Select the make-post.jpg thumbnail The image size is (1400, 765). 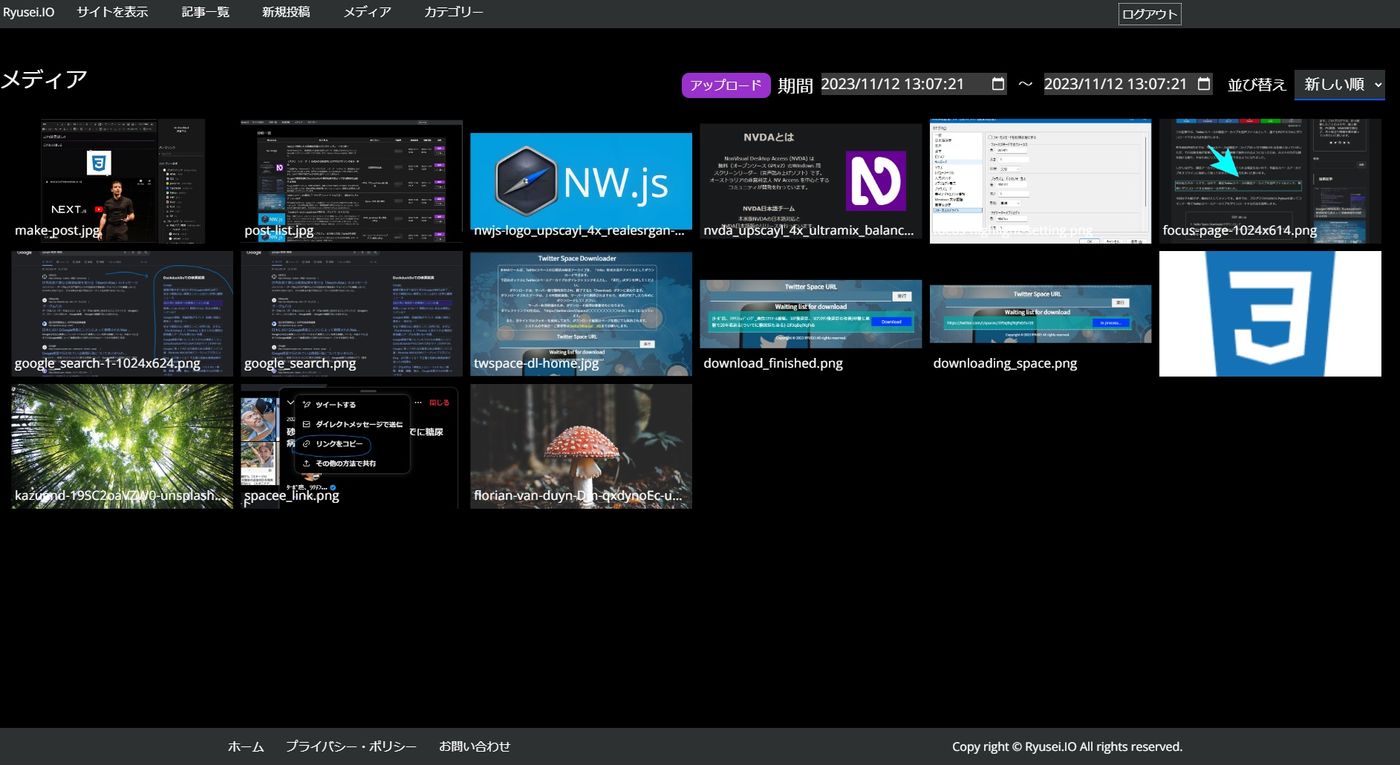point(122,181)
